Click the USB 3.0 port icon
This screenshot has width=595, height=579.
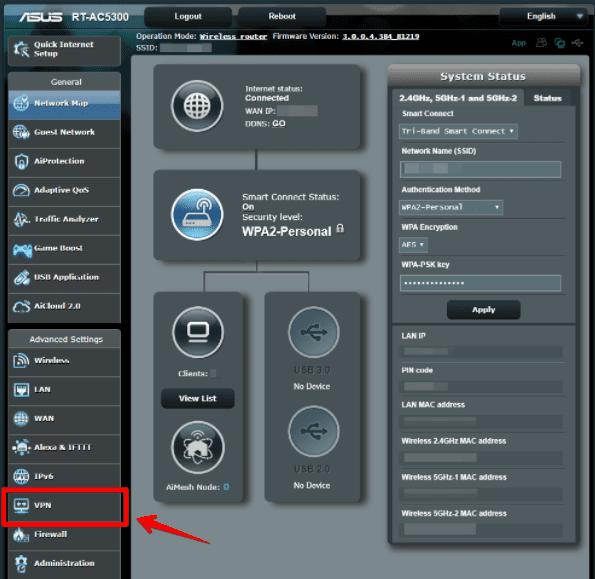[314, 332]
